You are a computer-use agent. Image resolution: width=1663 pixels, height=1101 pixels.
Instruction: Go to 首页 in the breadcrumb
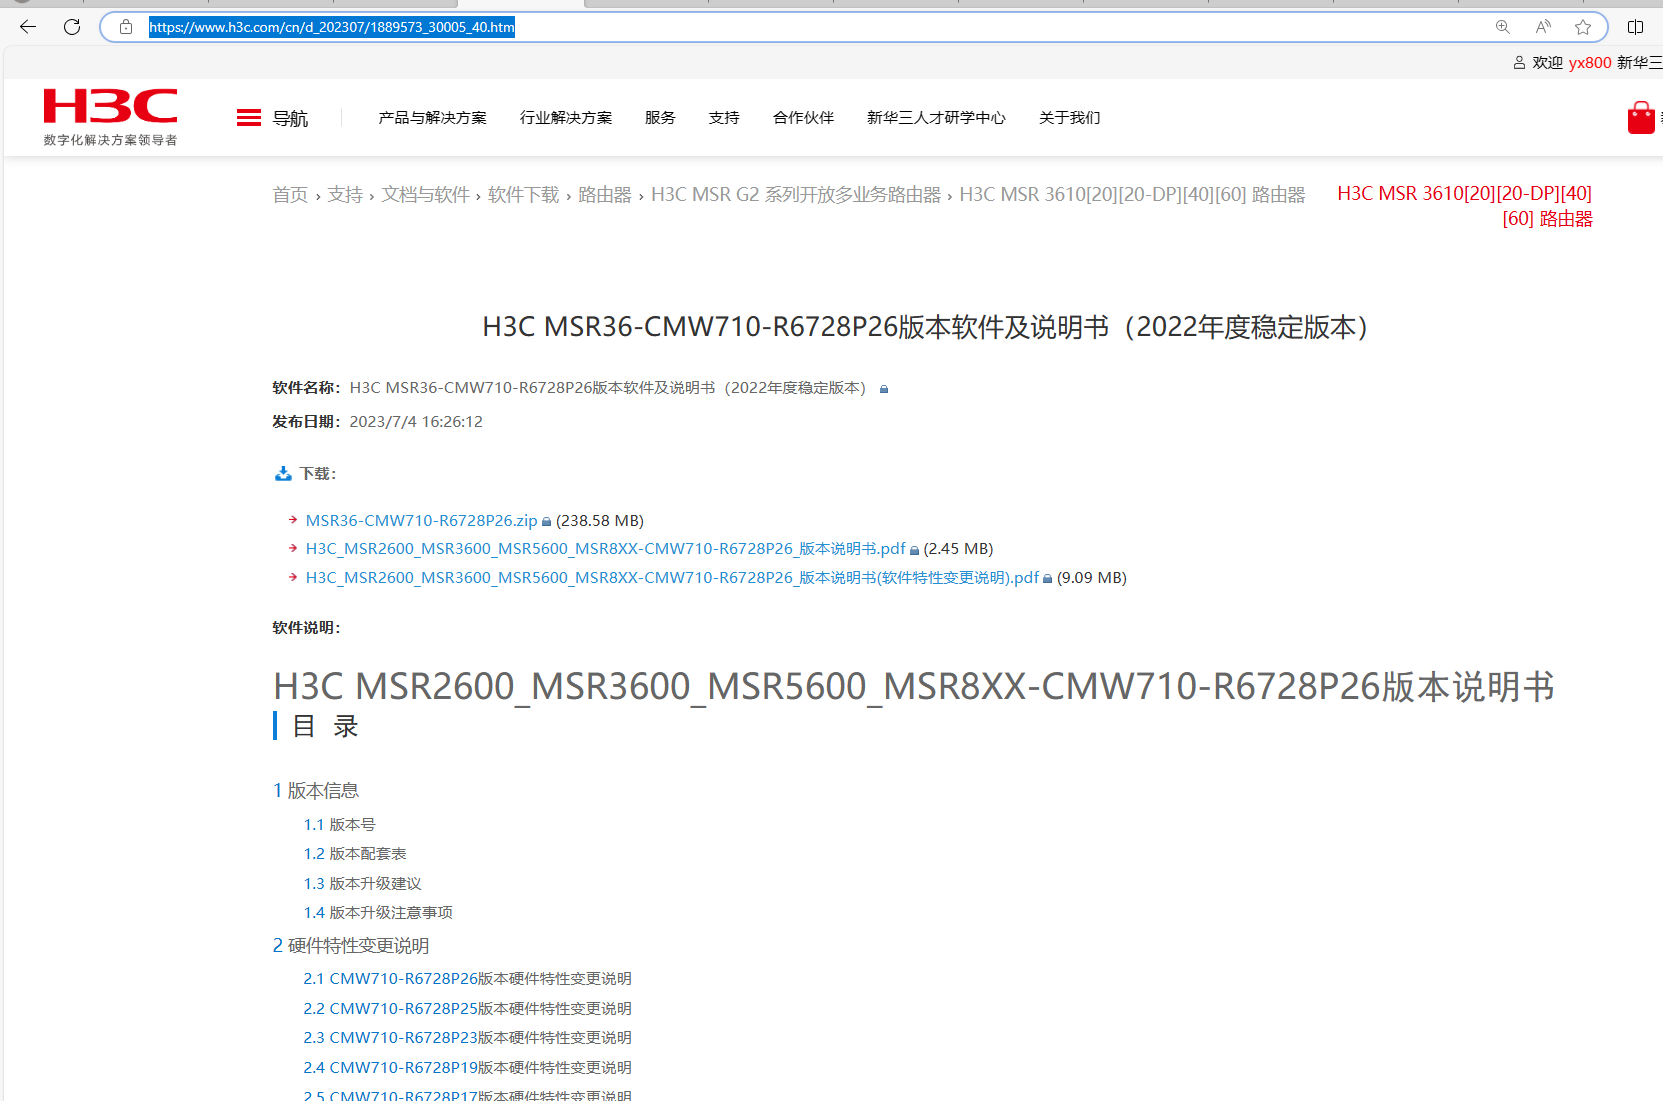click(x=290, y=195)
